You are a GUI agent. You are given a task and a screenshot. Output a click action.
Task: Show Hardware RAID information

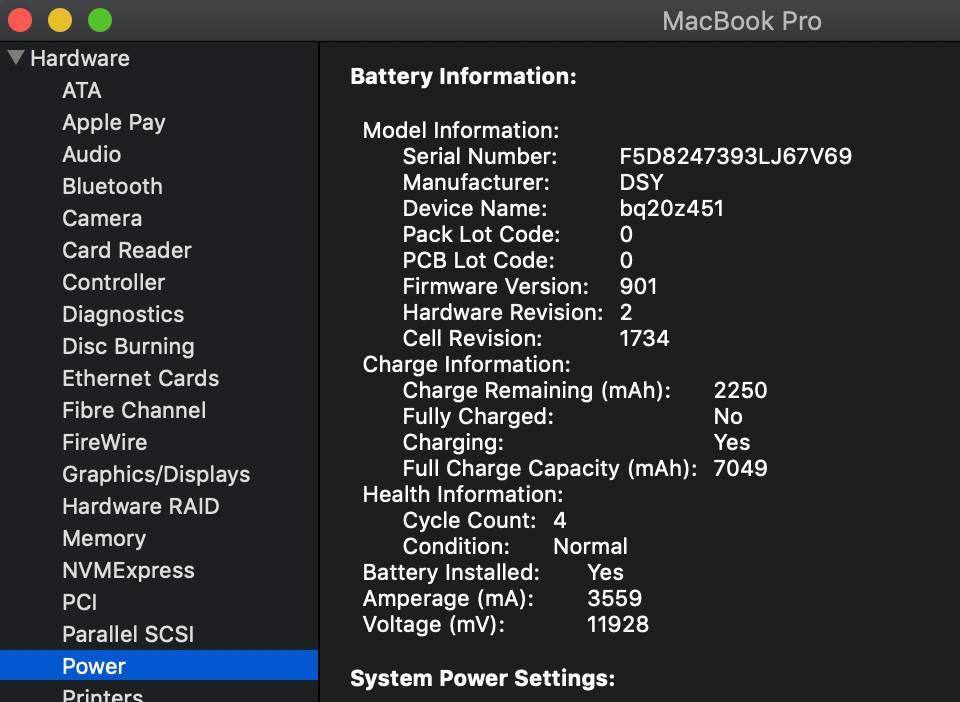tap(140, 506)
